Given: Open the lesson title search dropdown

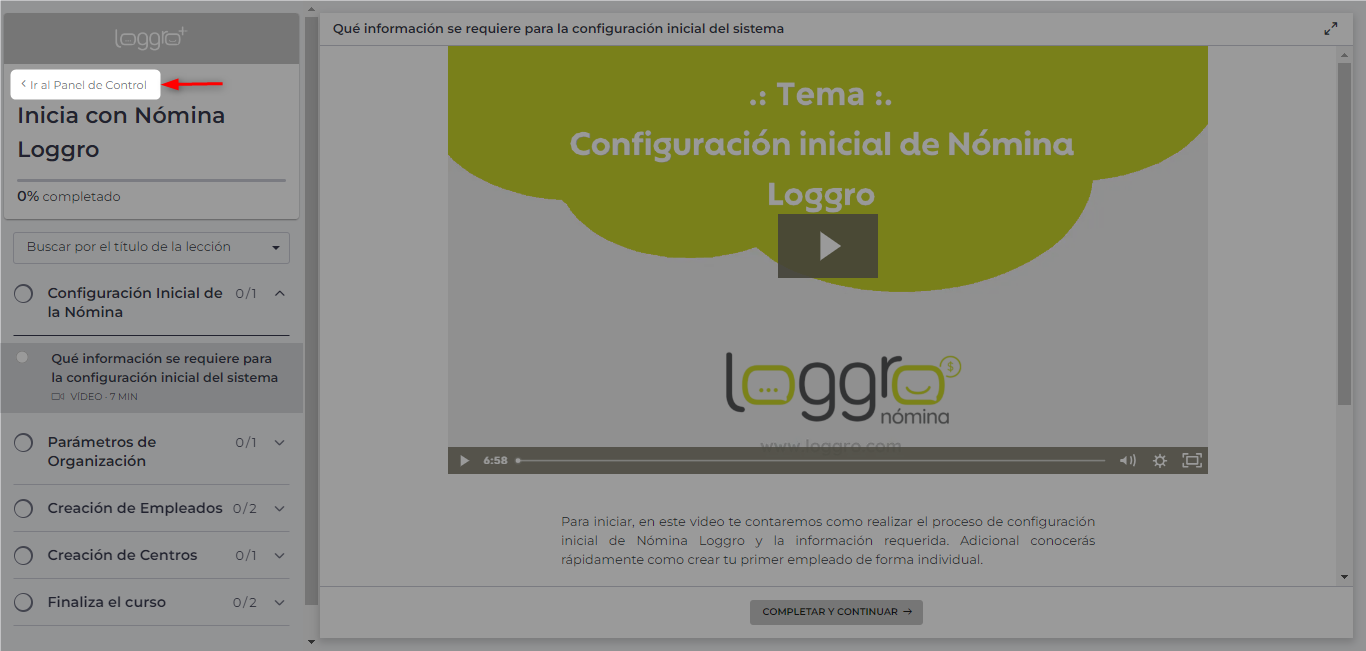Looking at the screenshot, I should click(151, 247).
